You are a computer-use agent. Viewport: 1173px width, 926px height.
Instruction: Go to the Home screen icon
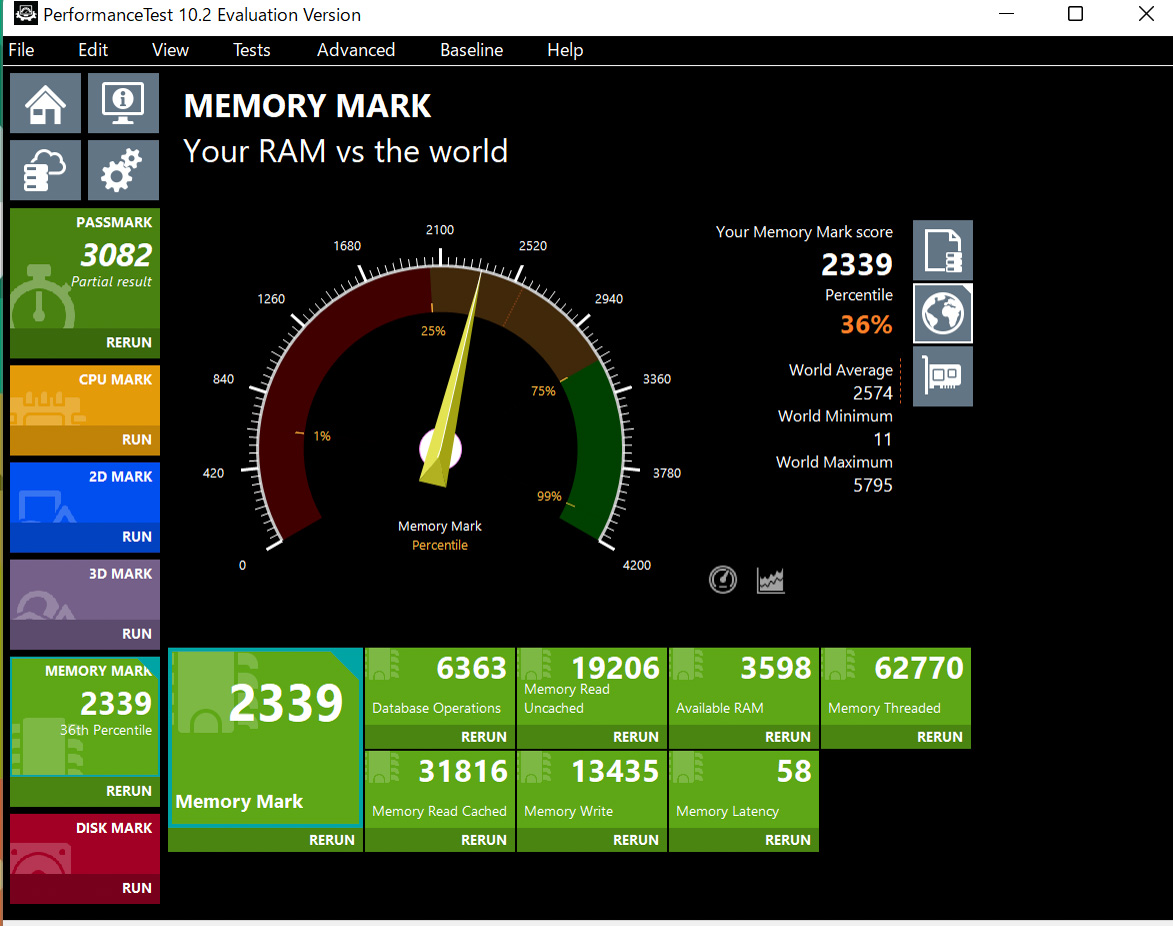pos(46,103)
